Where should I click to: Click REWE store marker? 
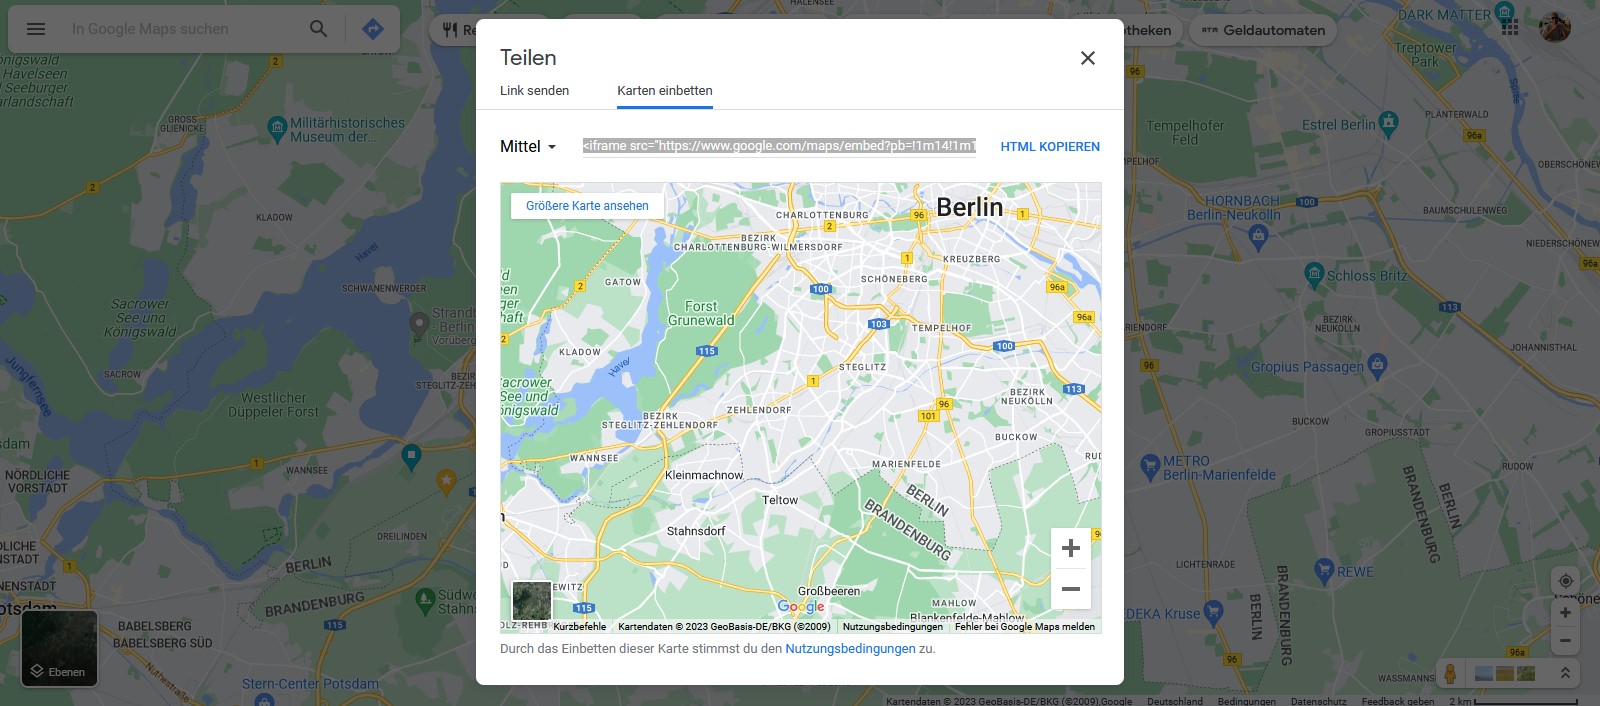pyautogui.click(x=1324, y=572)
